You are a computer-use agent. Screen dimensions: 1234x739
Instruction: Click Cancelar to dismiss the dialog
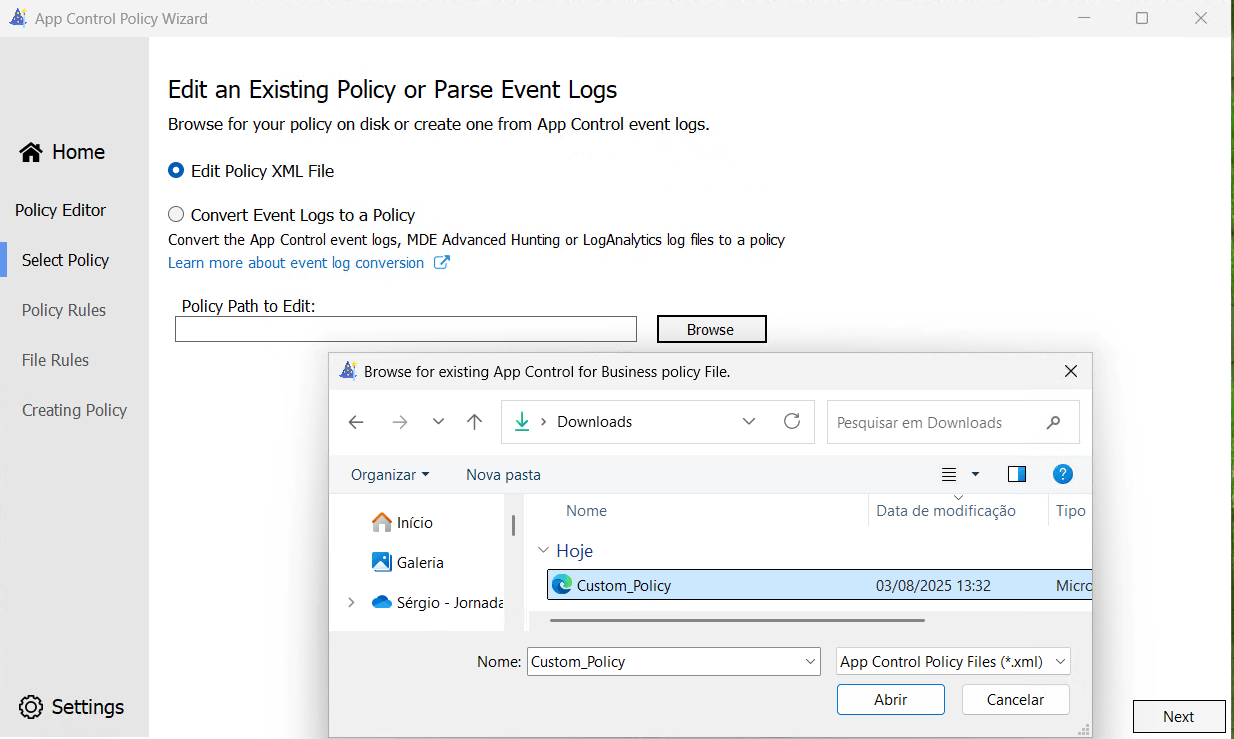point(1016,700)
